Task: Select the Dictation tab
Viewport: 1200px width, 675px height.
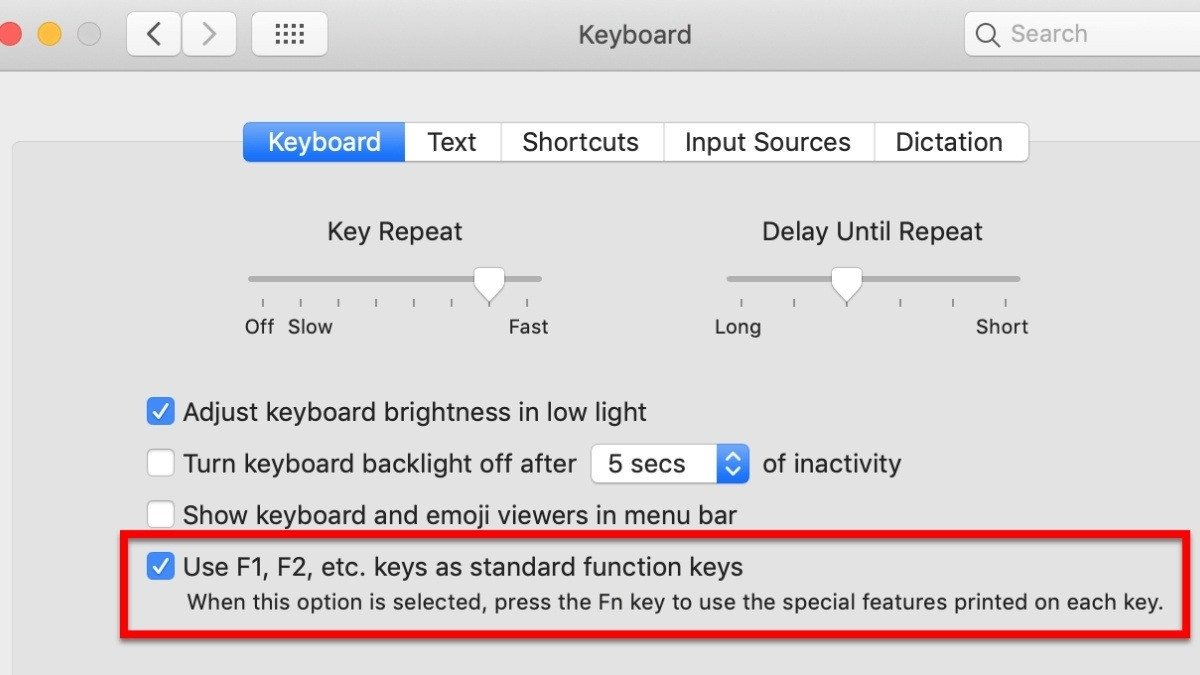Action: tap(949, 142)
